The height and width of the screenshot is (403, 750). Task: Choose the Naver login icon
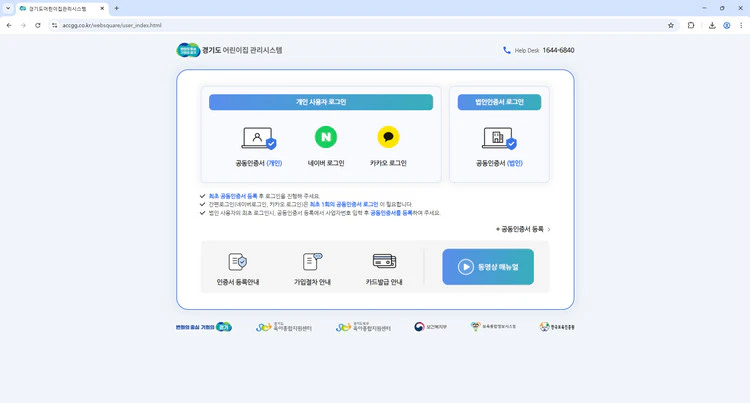(x=326, y=137)
